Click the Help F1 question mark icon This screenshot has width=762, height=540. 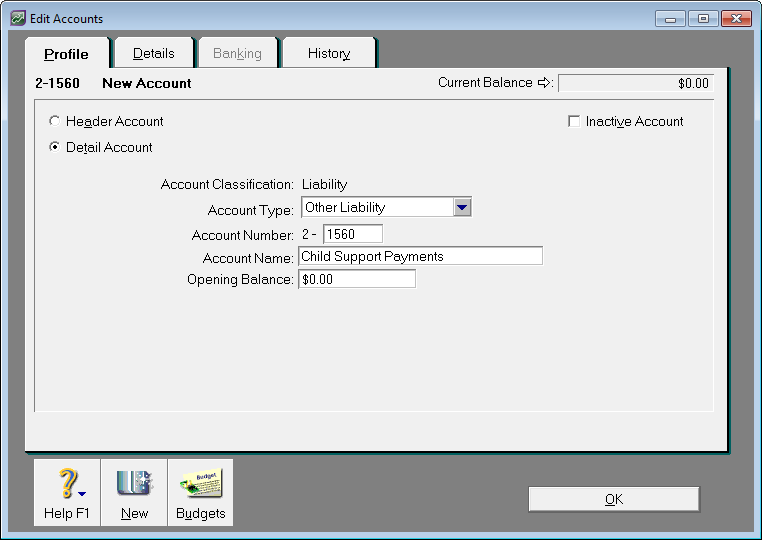[64, 484]
